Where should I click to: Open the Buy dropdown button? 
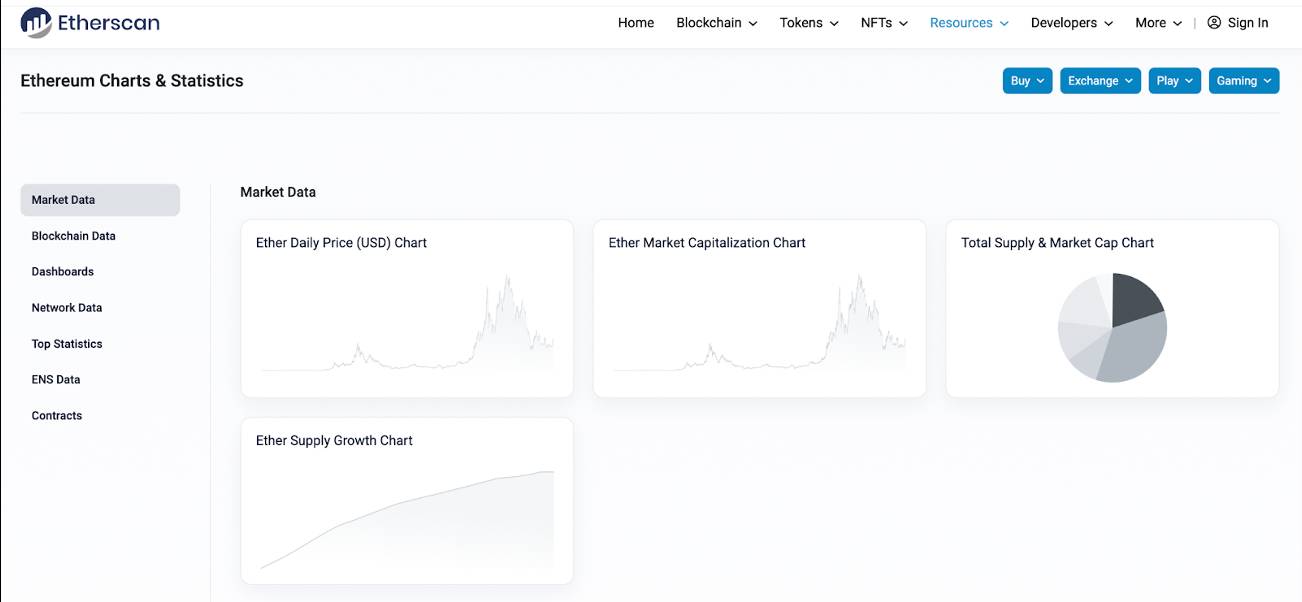coord(1028,81)
